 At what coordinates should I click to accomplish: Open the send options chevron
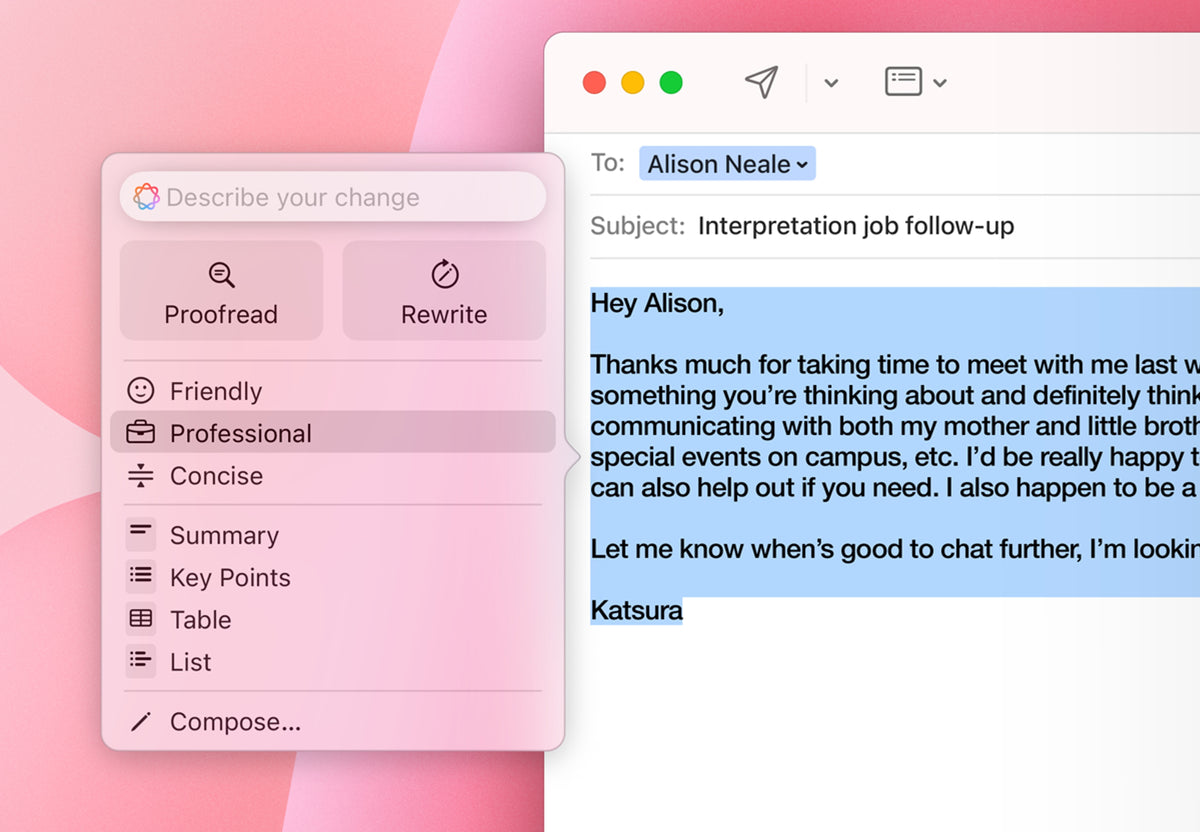tap(831, 83)
